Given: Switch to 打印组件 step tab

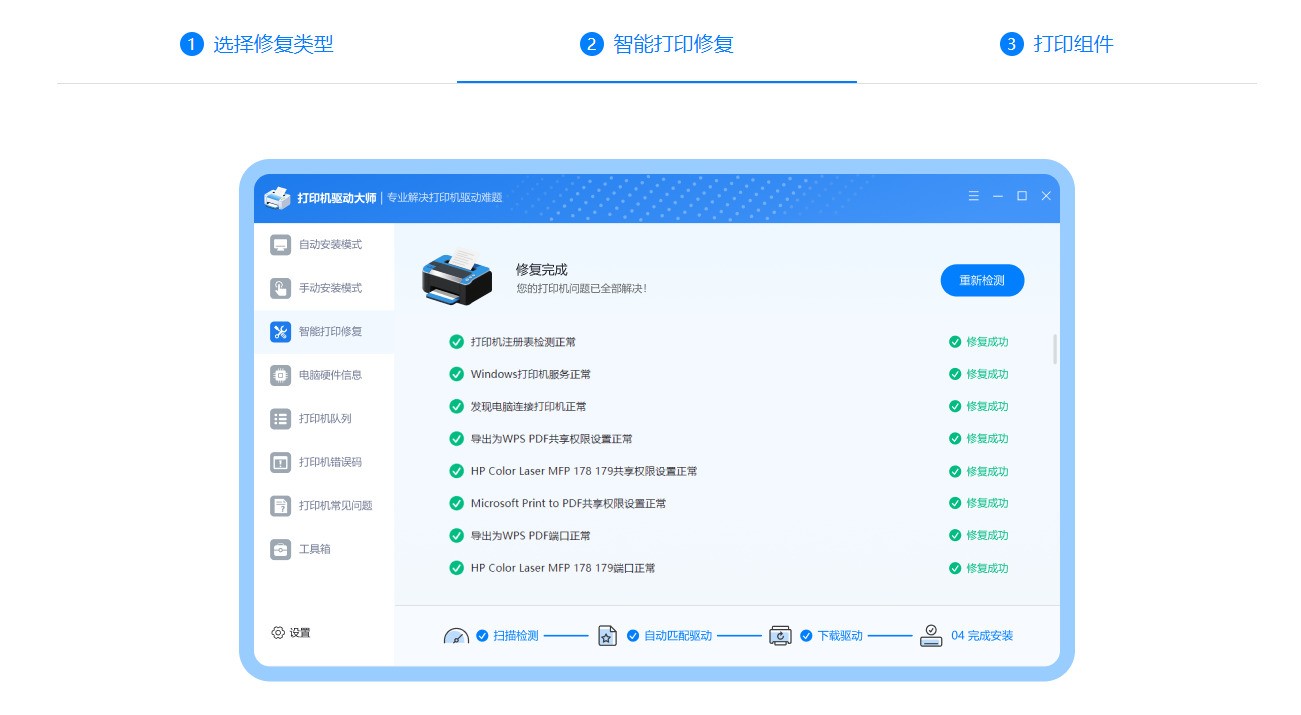Looking at the screenshot, I should pyautogui.click(x=1057, y=44).
